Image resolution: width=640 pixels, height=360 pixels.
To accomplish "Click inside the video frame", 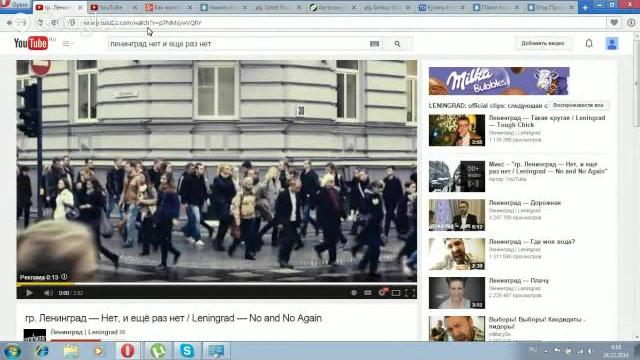I will [x=217, y=171].
